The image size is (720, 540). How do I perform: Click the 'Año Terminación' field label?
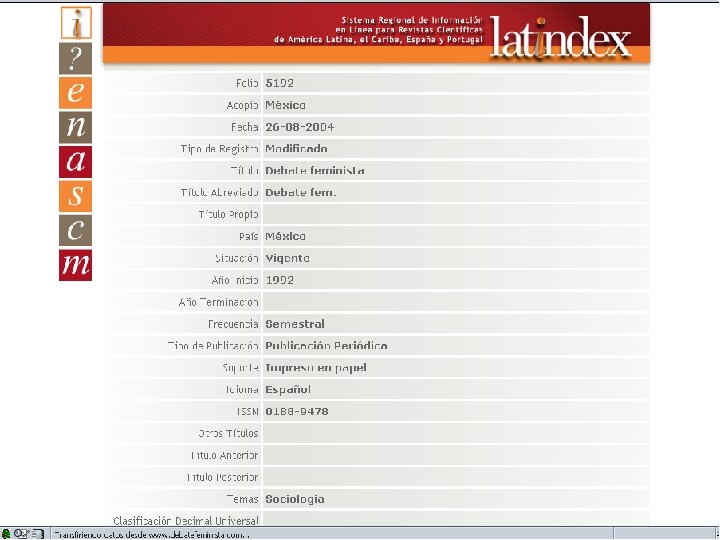pos(219,302)
